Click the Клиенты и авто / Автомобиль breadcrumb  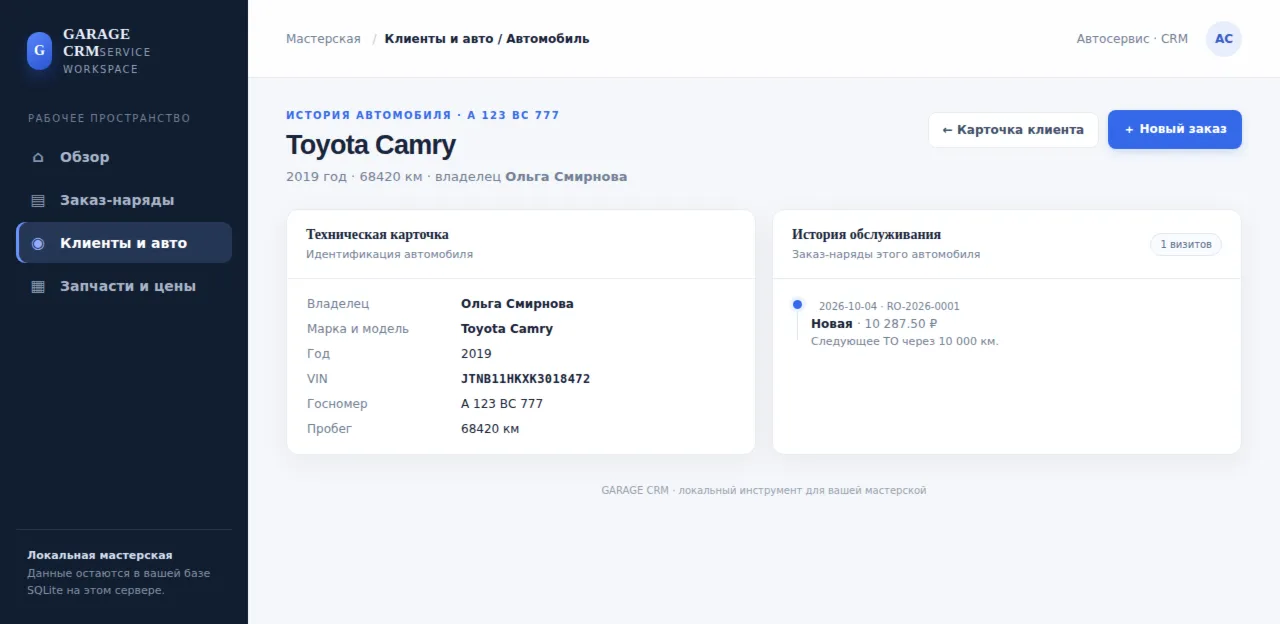[487, 39]
